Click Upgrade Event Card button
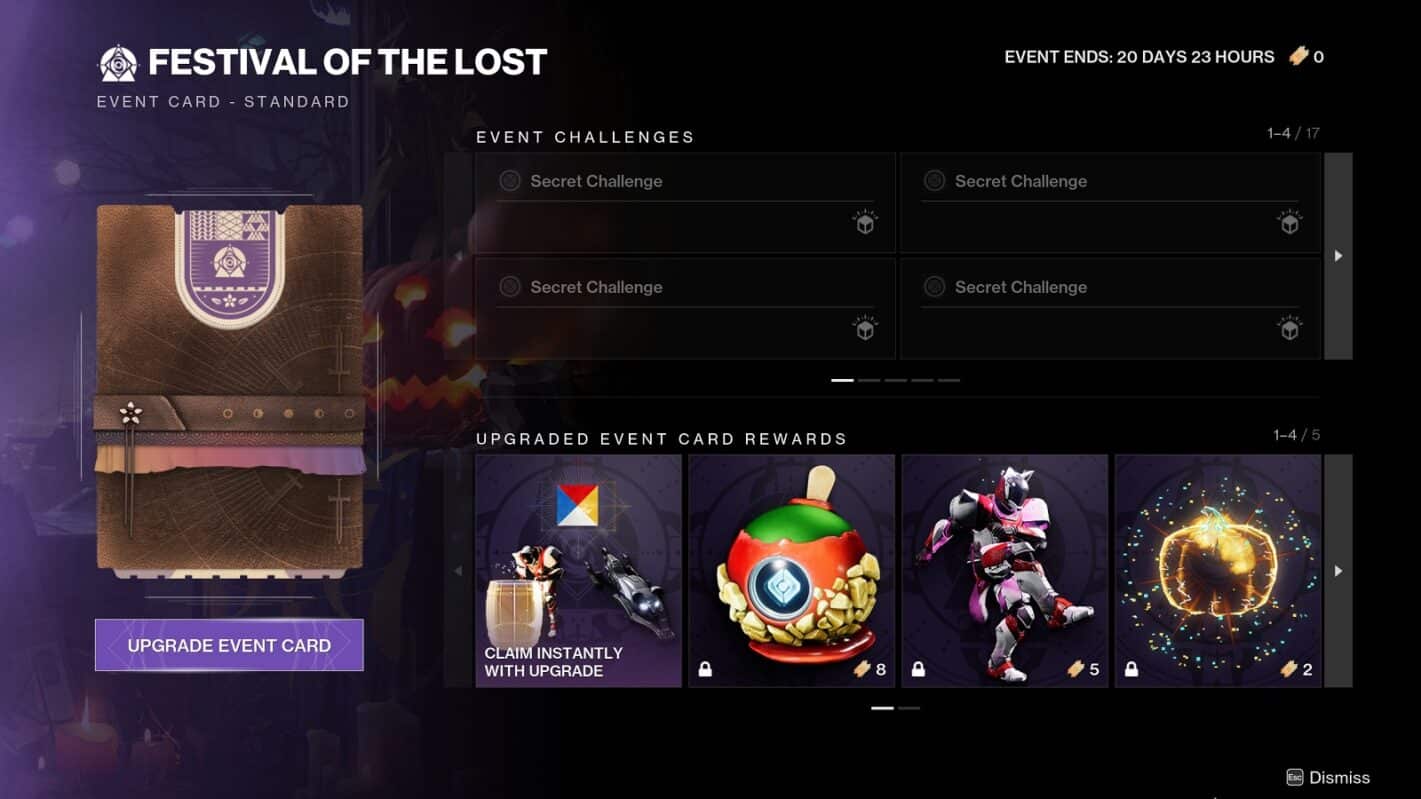 coord(229,645)
